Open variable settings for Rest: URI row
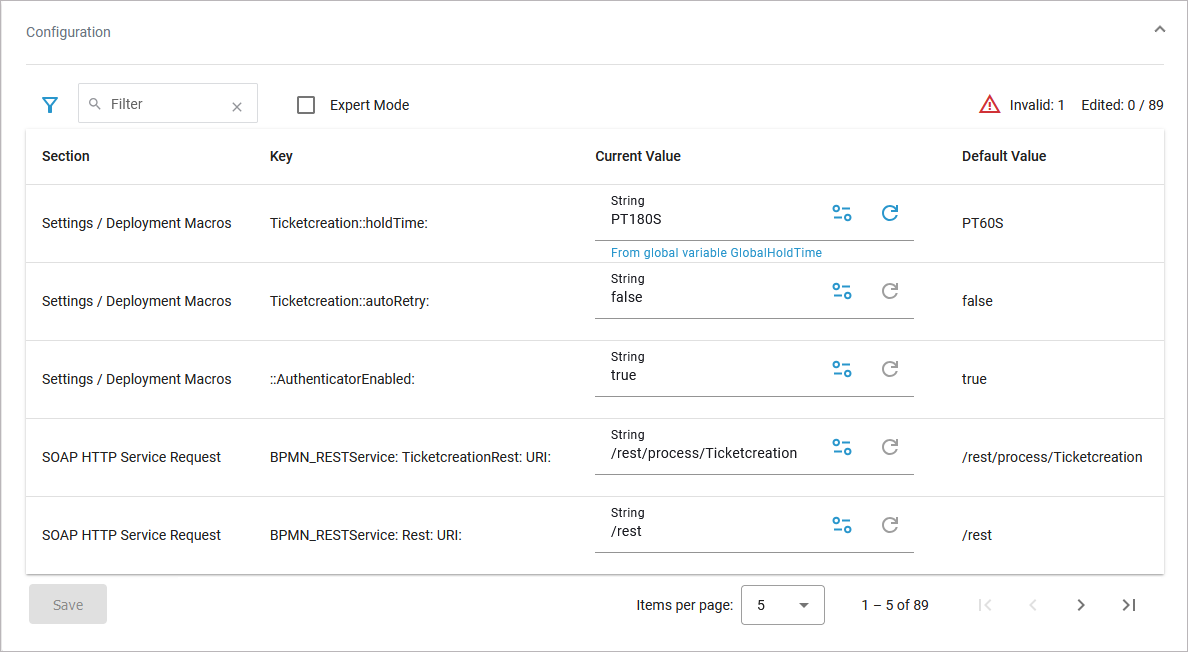1188x652 pixels. 842,525
